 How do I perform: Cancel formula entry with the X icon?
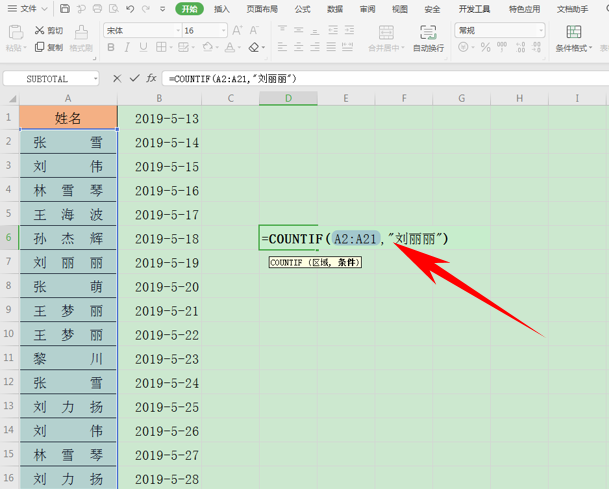click(x=117, y=78)
